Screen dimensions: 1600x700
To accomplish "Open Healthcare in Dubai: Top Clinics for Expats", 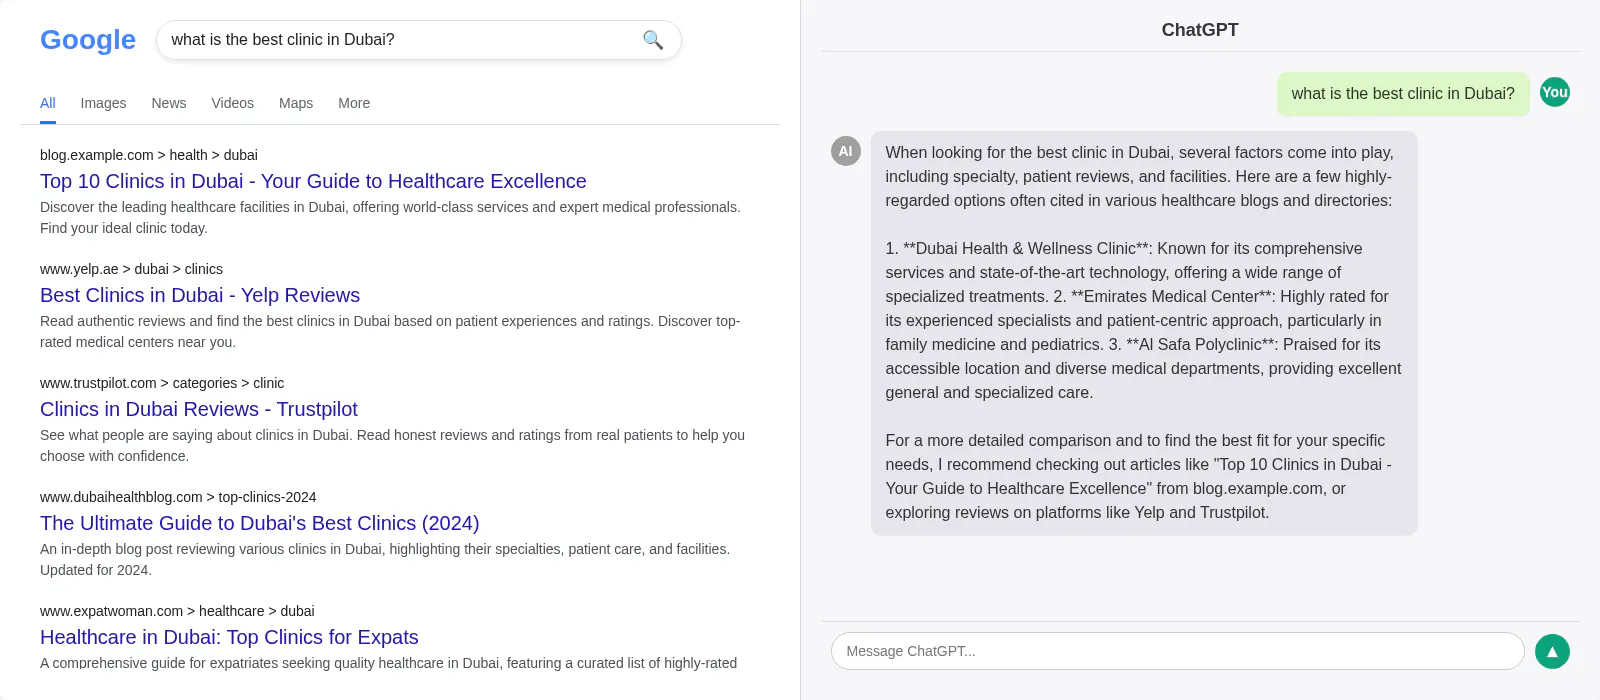I will coord(229,637).
